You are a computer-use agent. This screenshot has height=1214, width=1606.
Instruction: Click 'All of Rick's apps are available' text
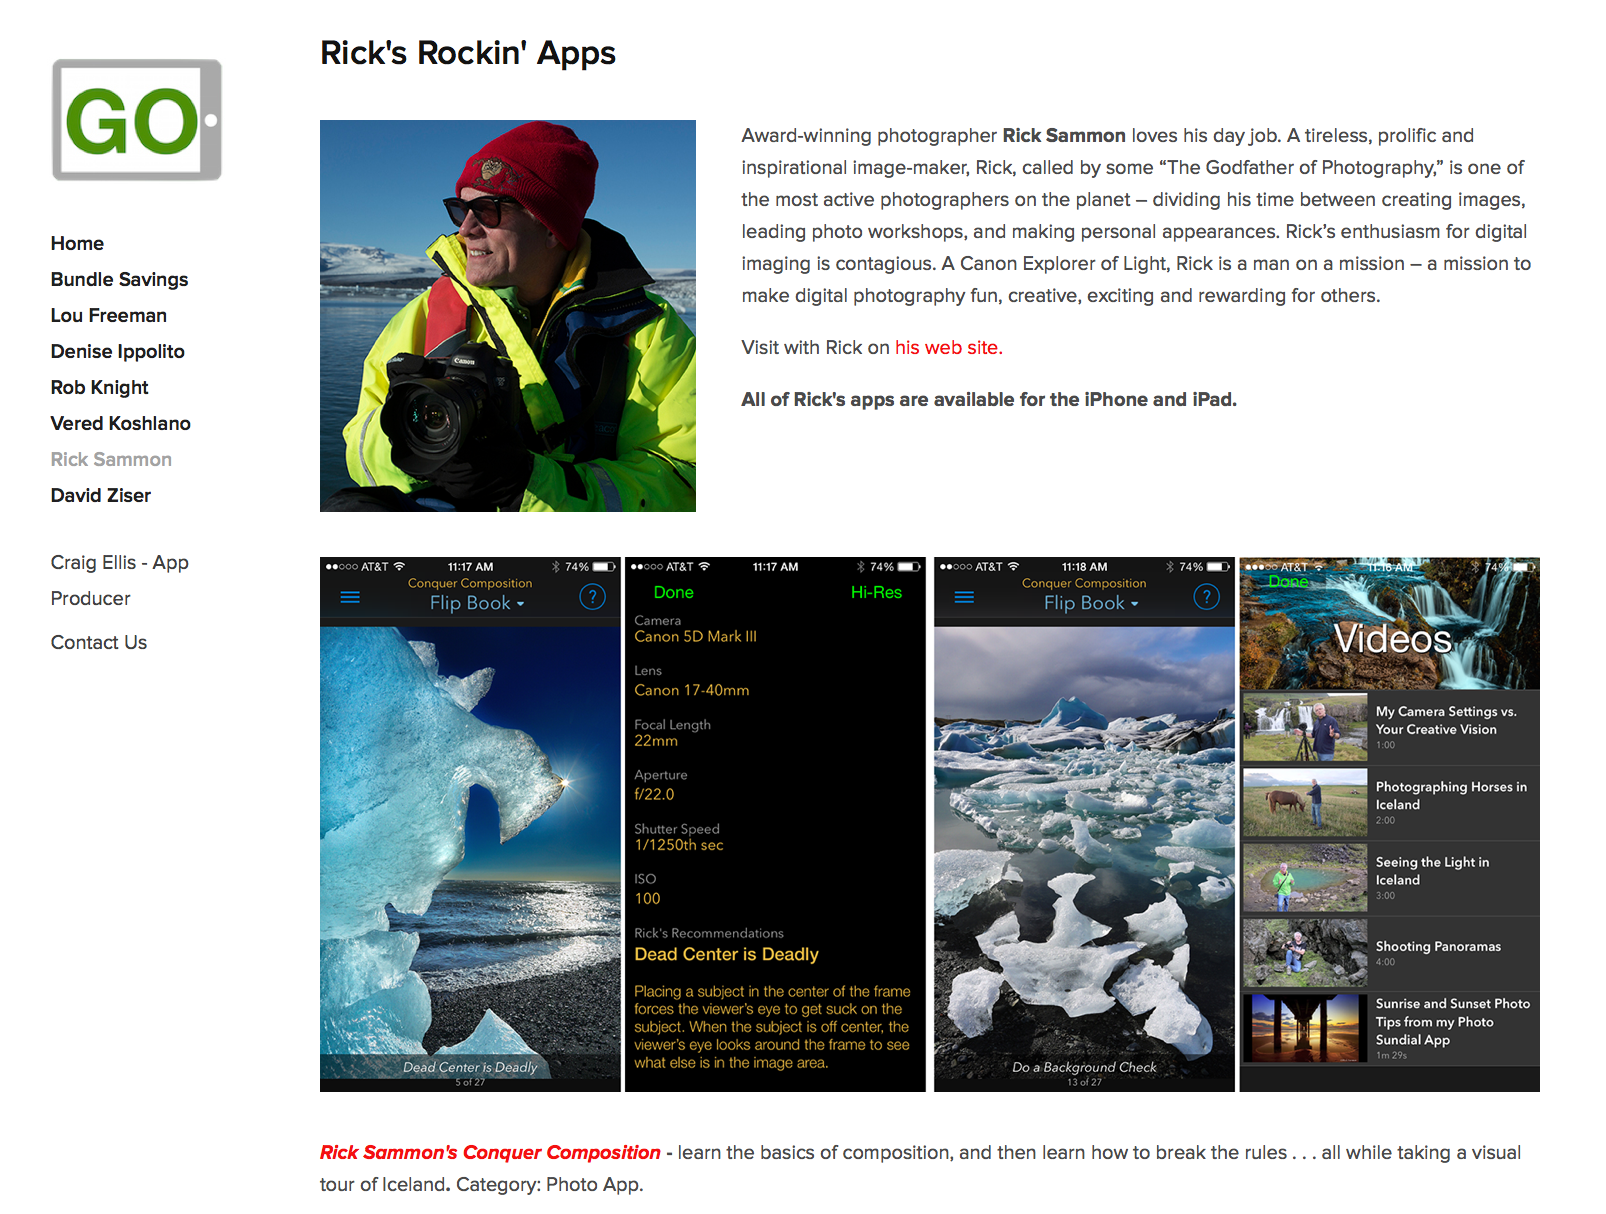[989, 399]
